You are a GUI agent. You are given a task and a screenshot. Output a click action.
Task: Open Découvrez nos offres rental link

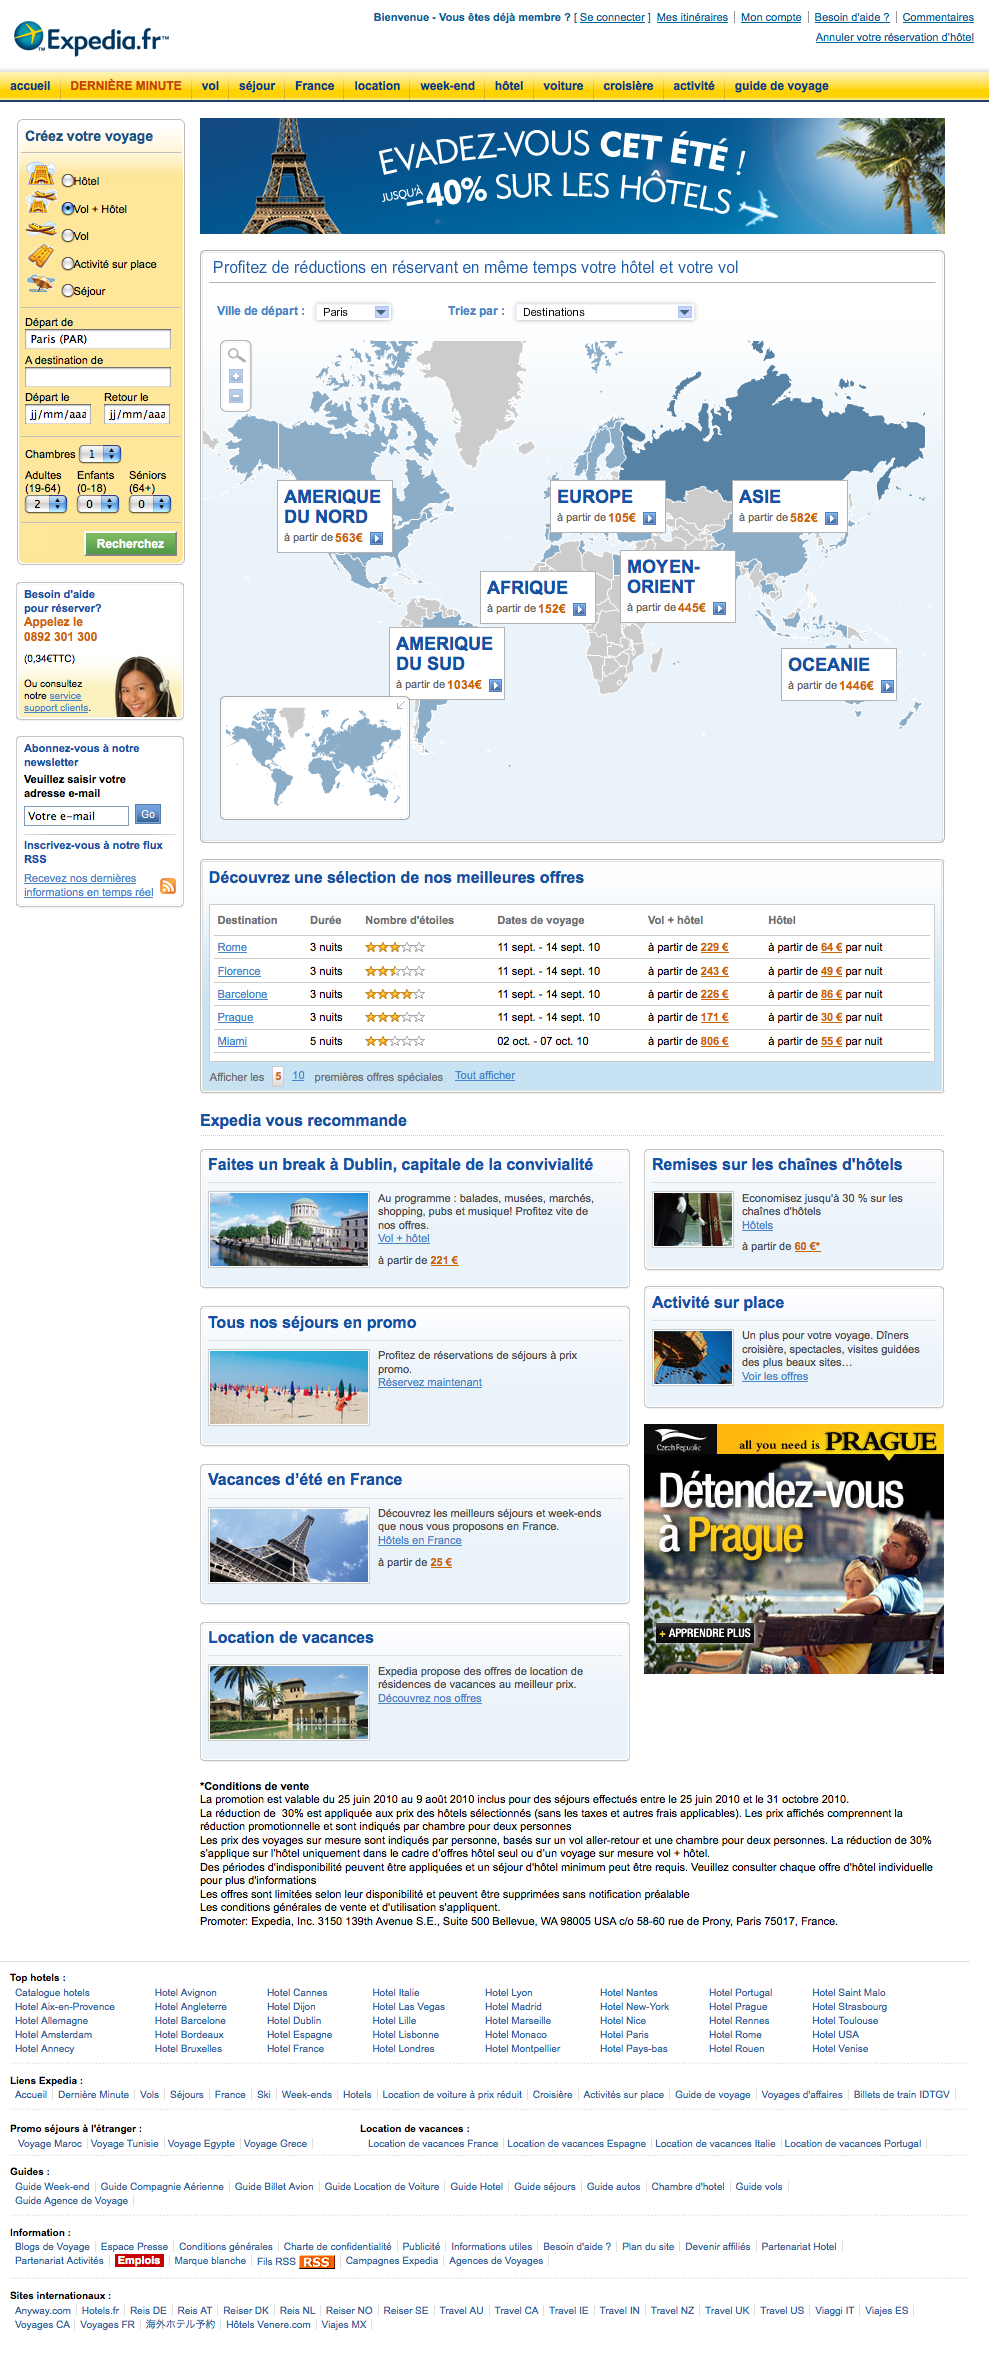430,1698
